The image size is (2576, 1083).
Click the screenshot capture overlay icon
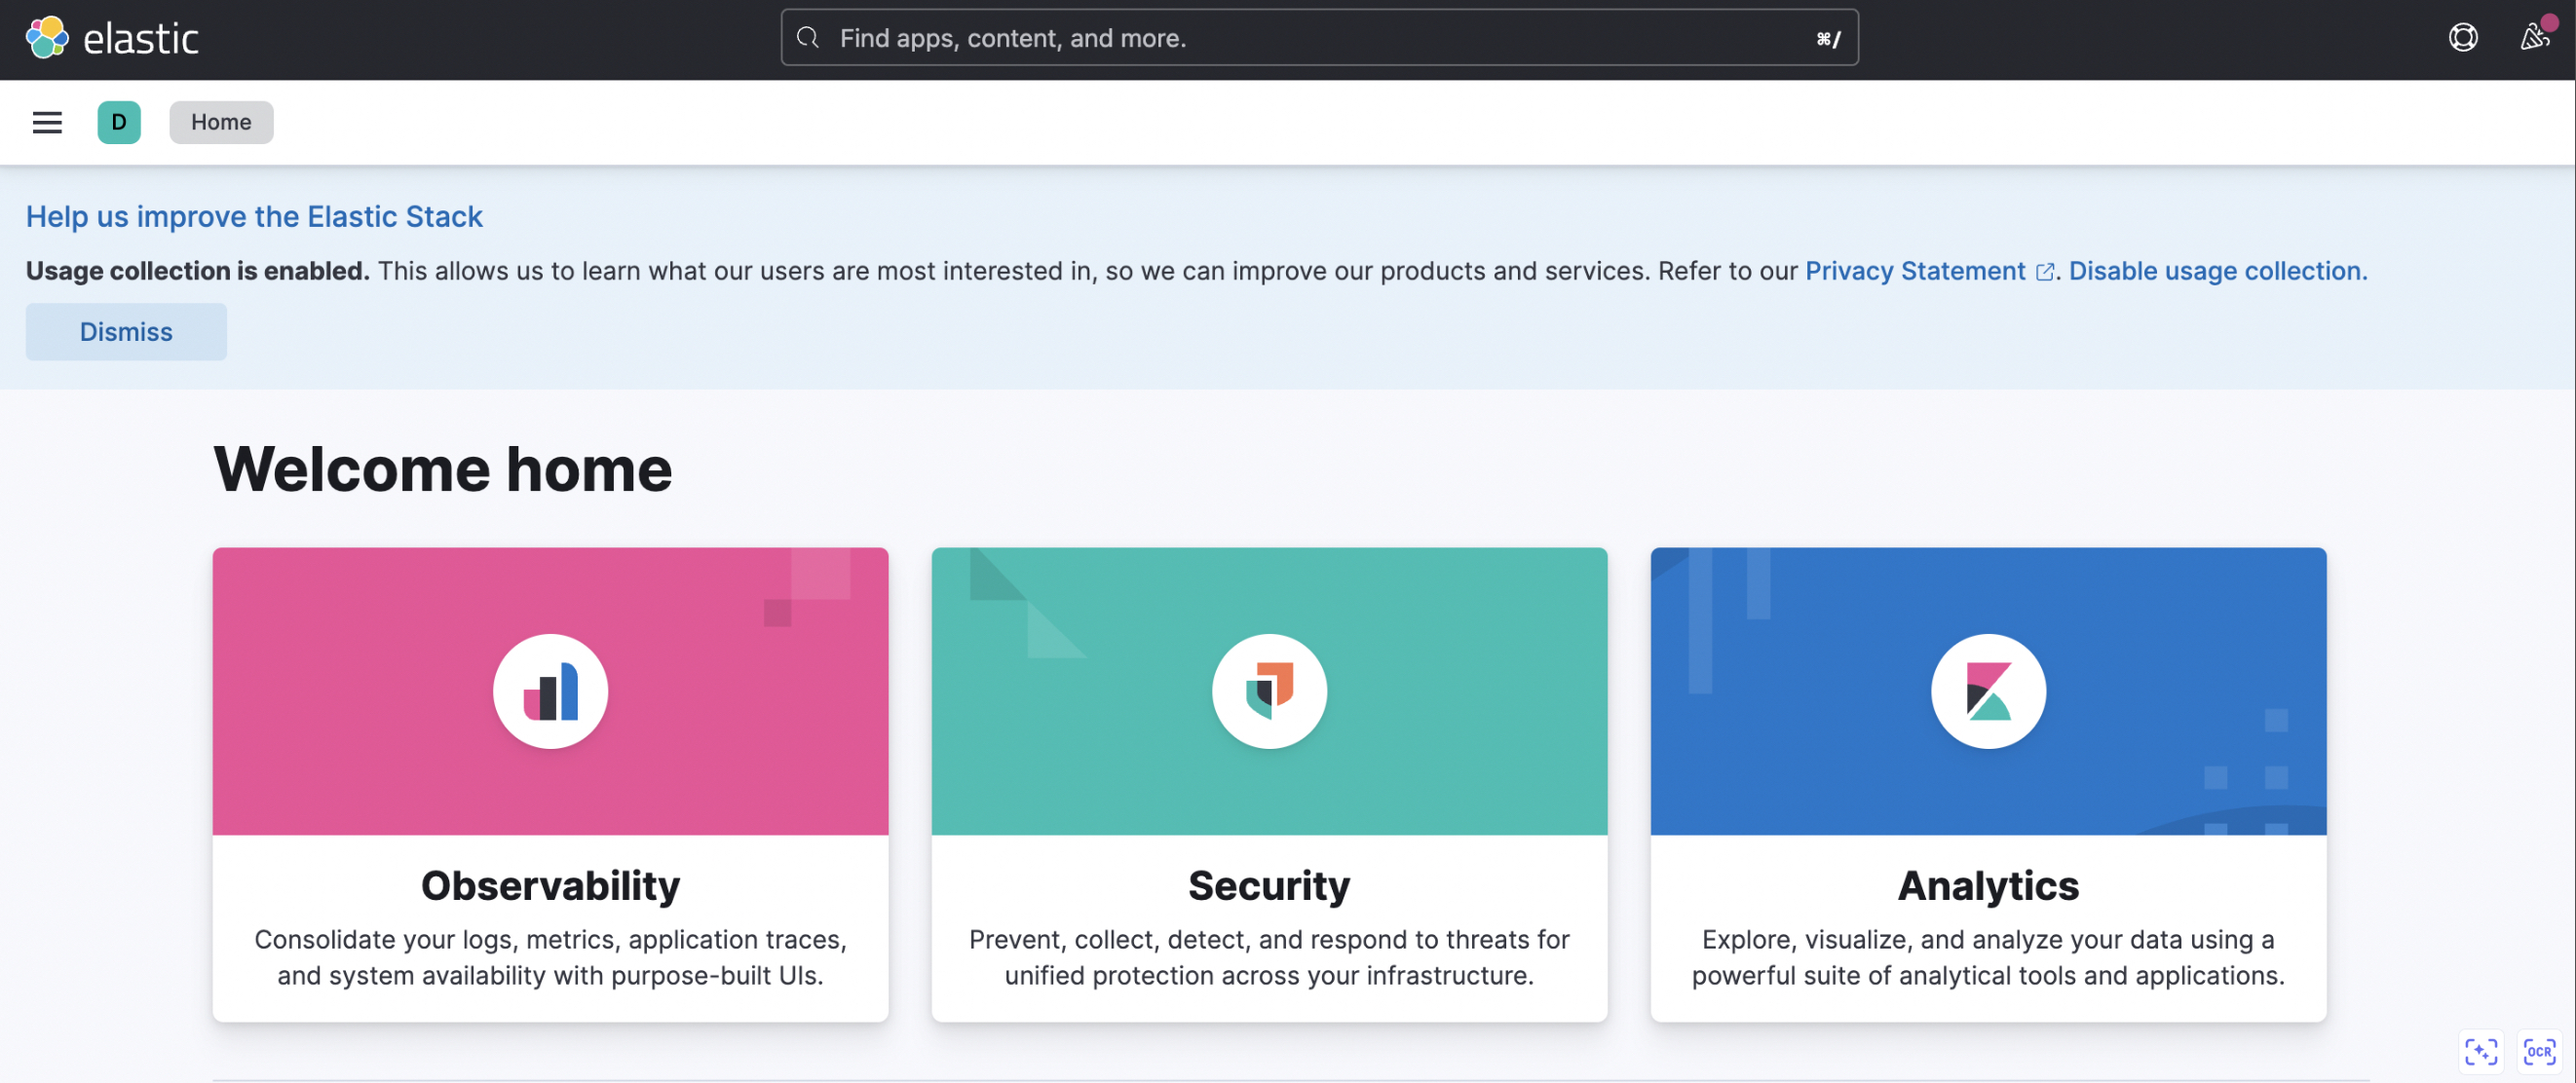coord(2481,1051)
